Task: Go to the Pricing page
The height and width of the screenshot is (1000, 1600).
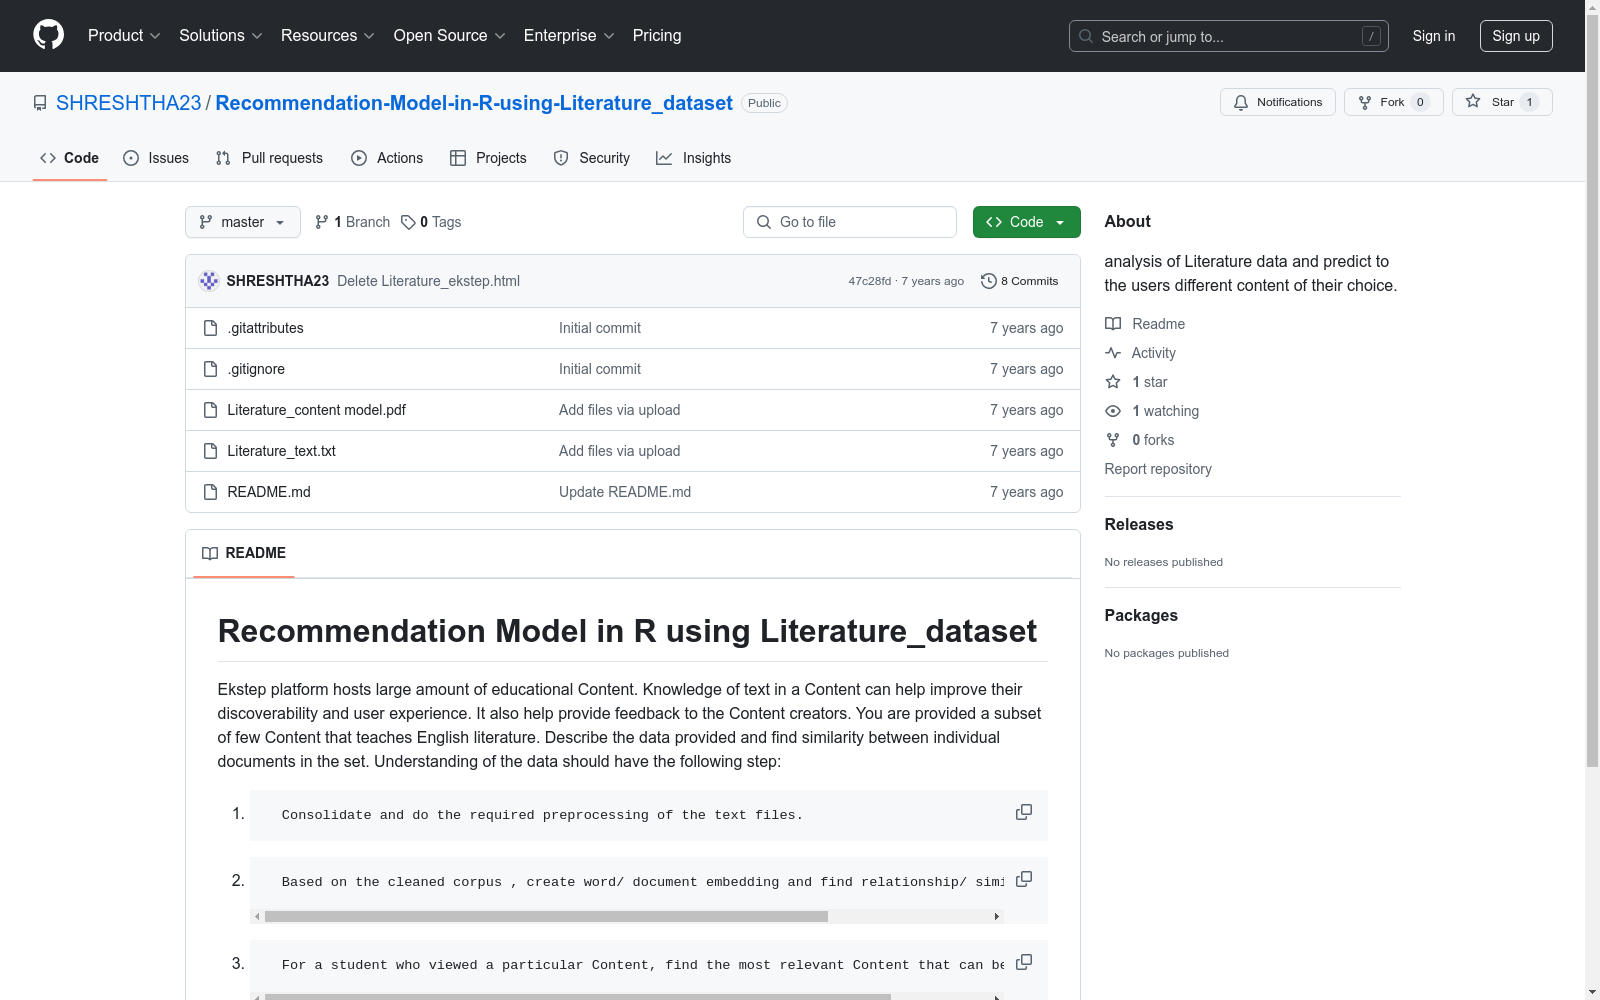Action: 657,36
